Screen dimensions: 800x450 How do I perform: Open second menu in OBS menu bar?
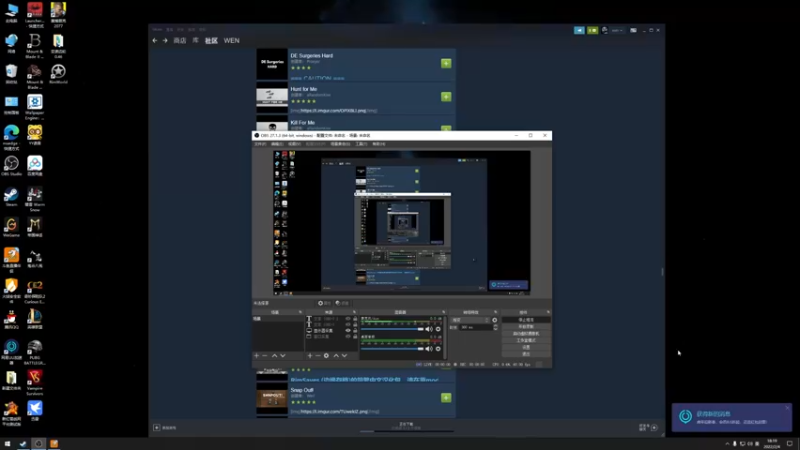(277, 144)
